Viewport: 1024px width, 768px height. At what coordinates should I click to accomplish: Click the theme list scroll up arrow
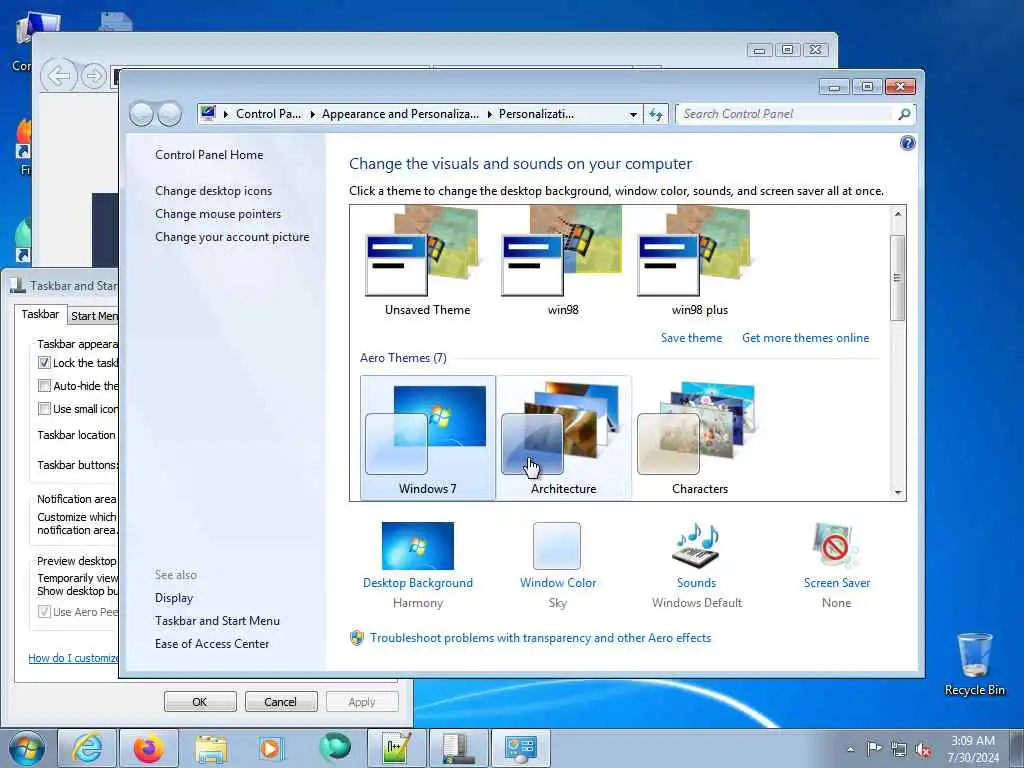tap(898, 214)
